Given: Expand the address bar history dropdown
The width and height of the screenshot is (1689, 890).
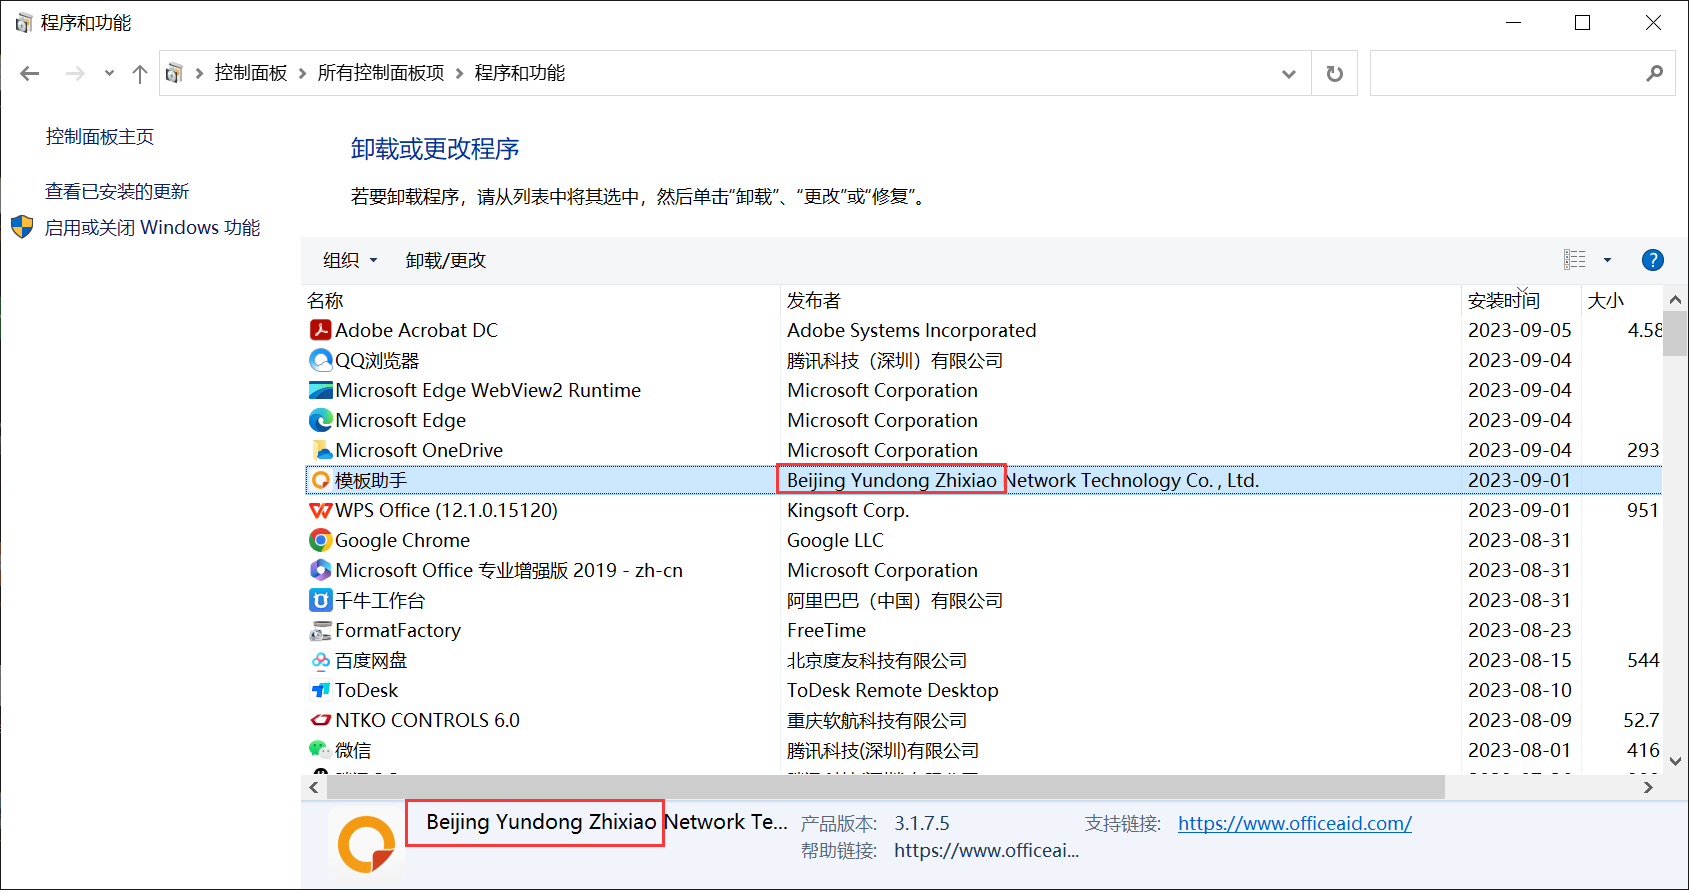Looking at the screenshot, I should click(1288, 73).
